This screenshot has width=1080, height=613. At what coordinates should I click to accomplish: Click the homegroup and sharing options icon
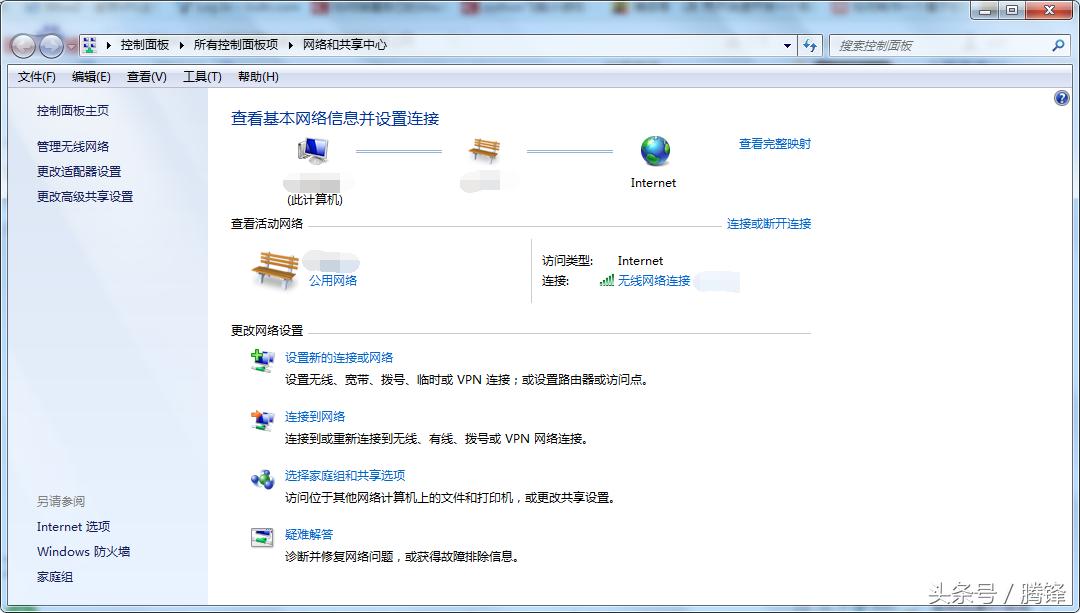click(262, 481)
